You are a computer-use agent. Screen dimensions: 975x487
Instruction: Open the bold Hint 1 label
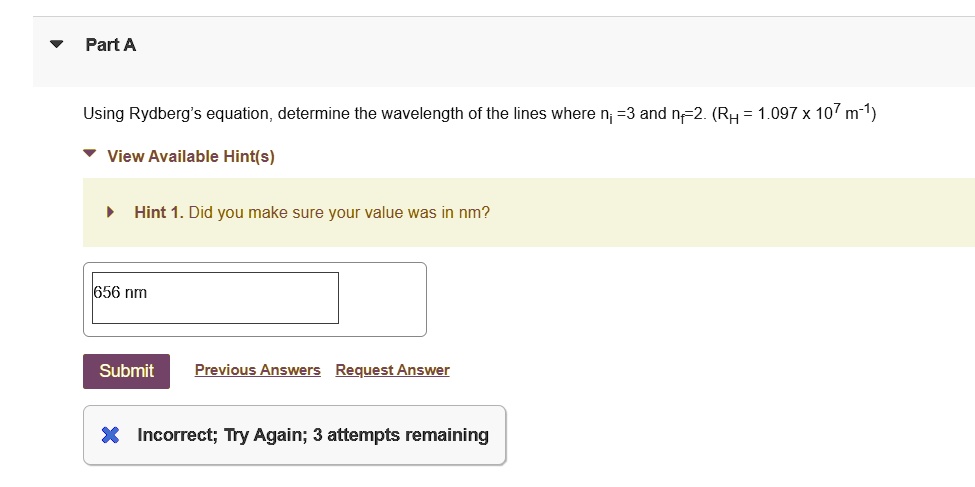coord(158,212)
